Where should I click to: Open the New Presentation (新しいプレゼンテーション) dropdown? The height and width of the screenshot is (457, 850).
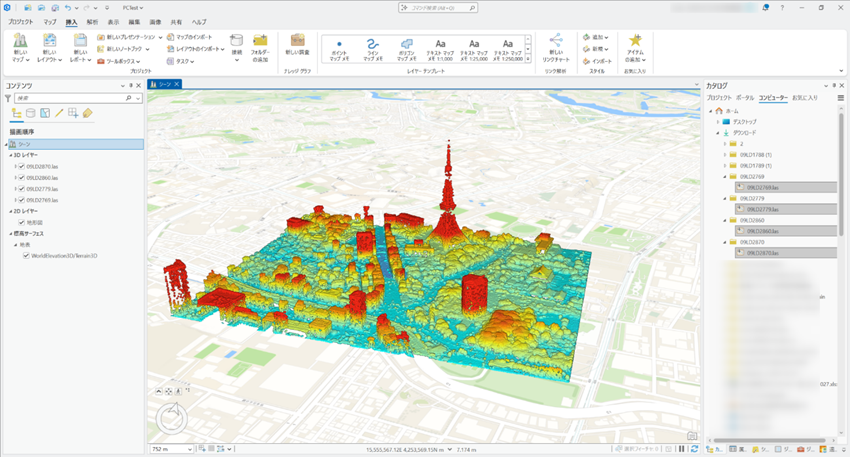[160, 37]
